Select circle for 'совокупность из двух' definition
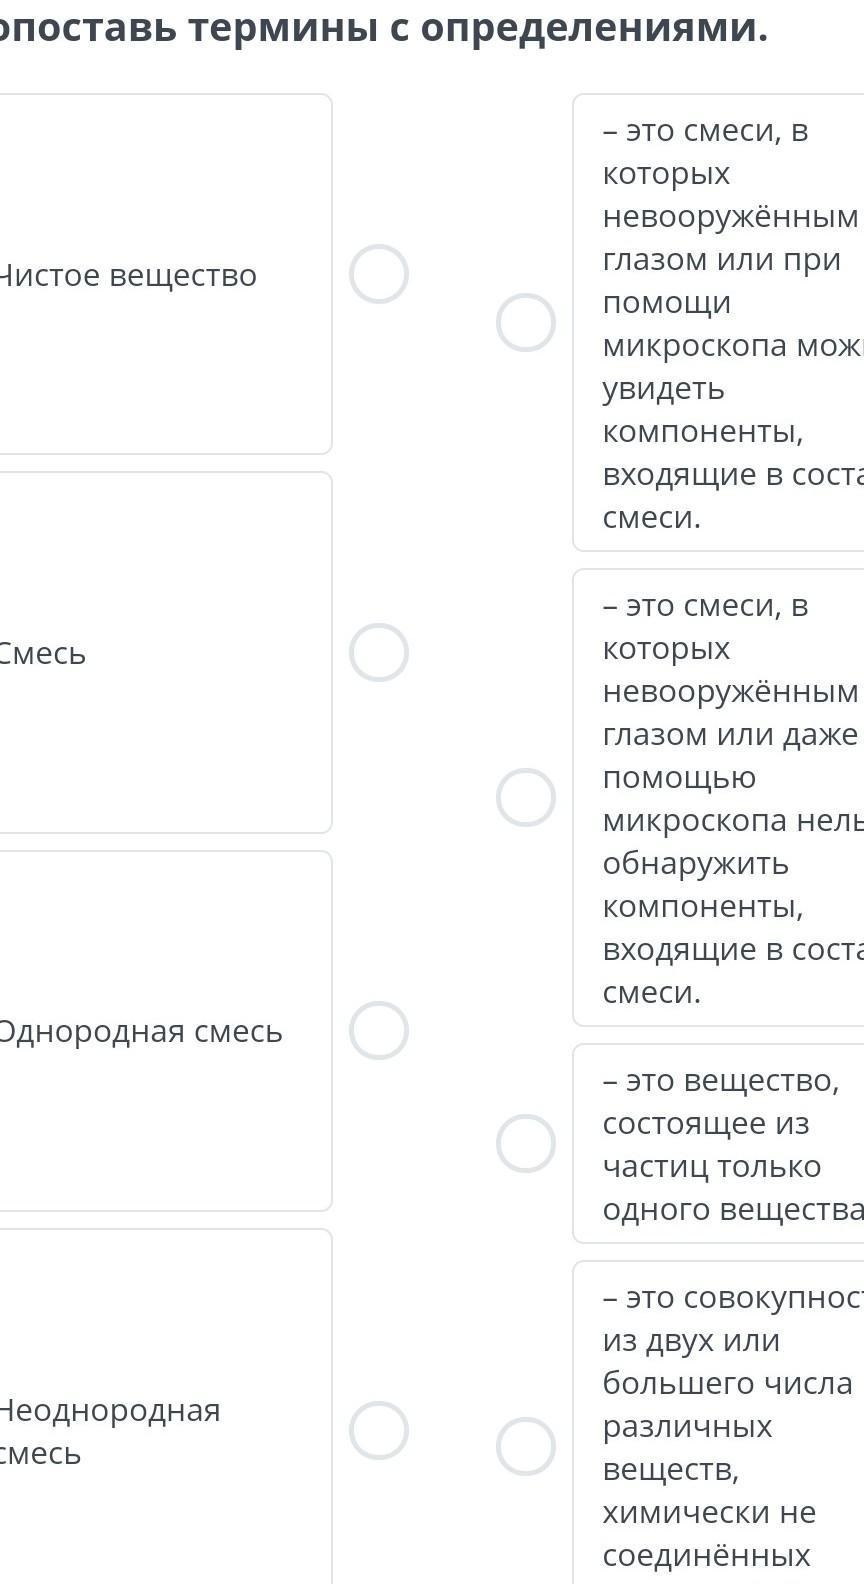This screenshot has height=1584, width=864. (526, 1446)
